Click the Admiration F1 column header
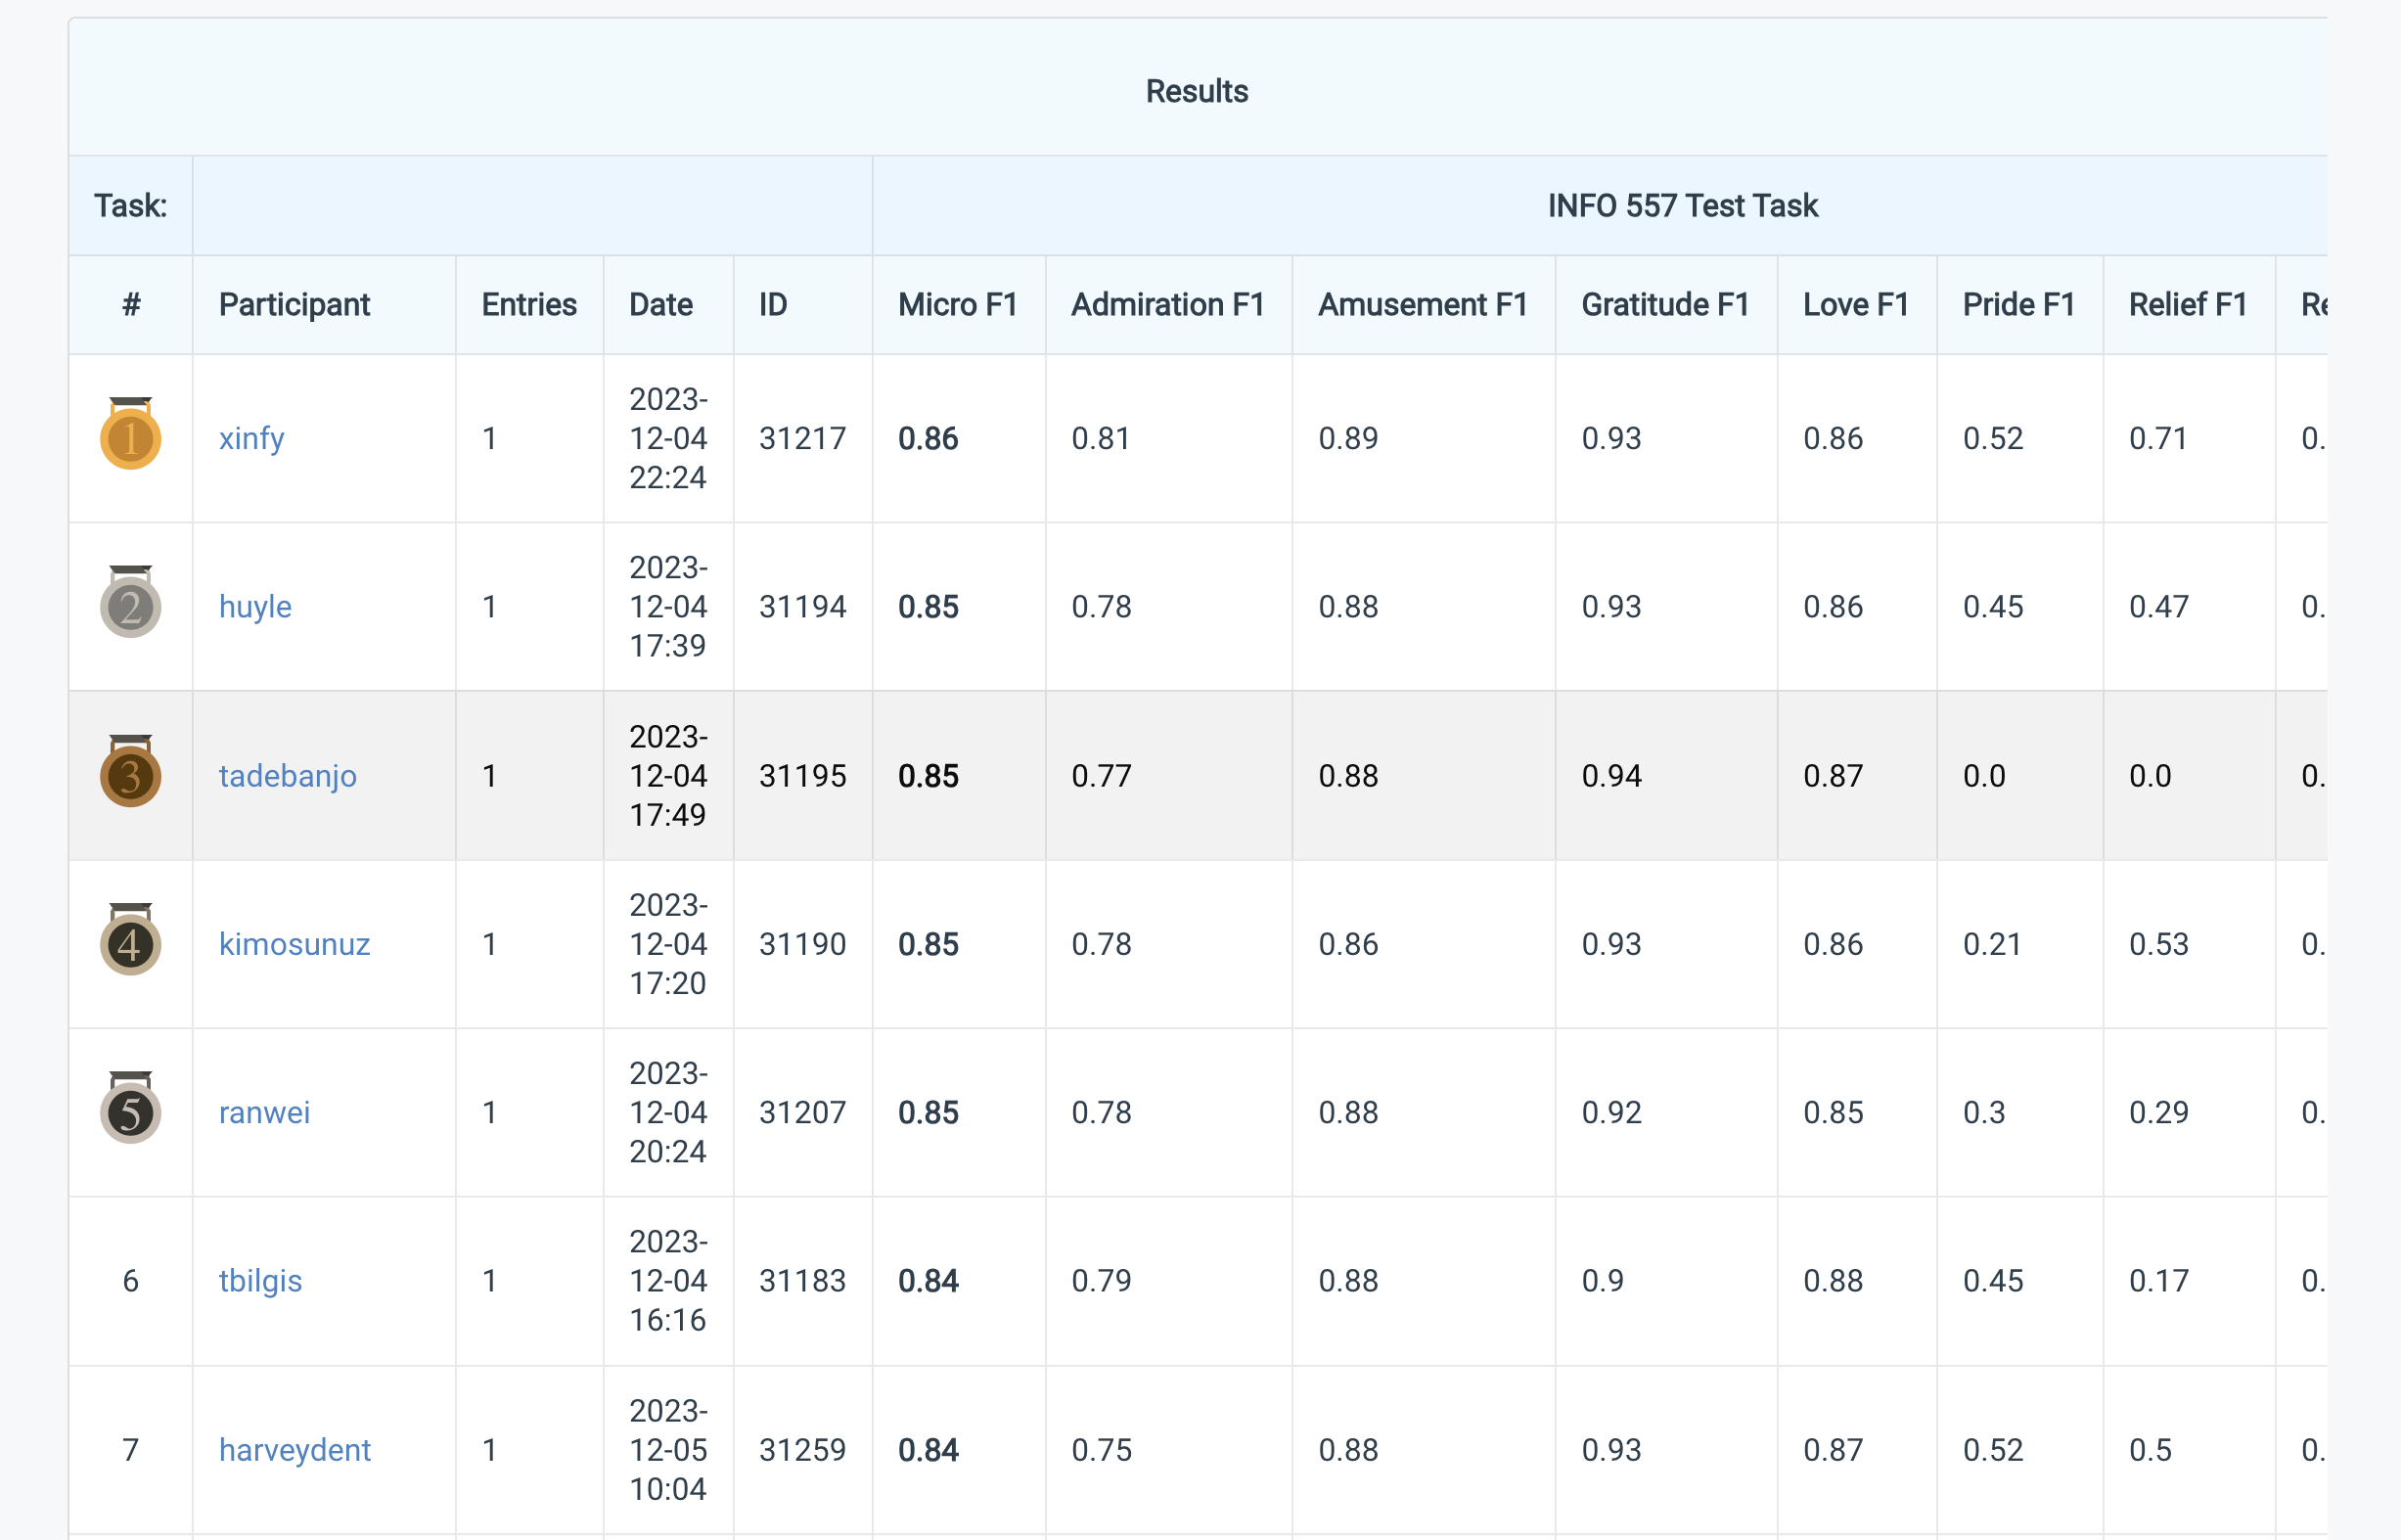Screen dimensions: 2401x1540 [x=1167, y=305]
